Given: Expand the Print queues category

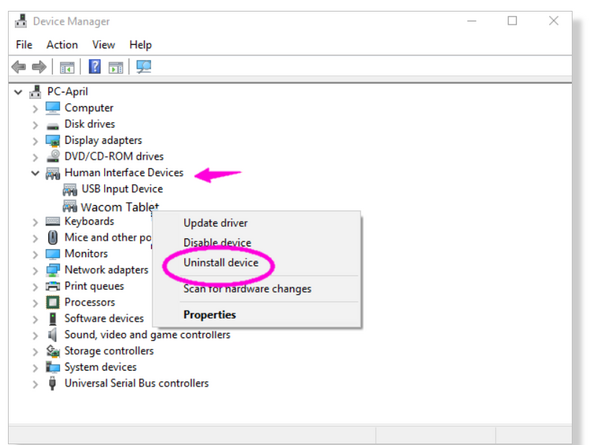Looking at the screenshot, I should coord(35,287).
